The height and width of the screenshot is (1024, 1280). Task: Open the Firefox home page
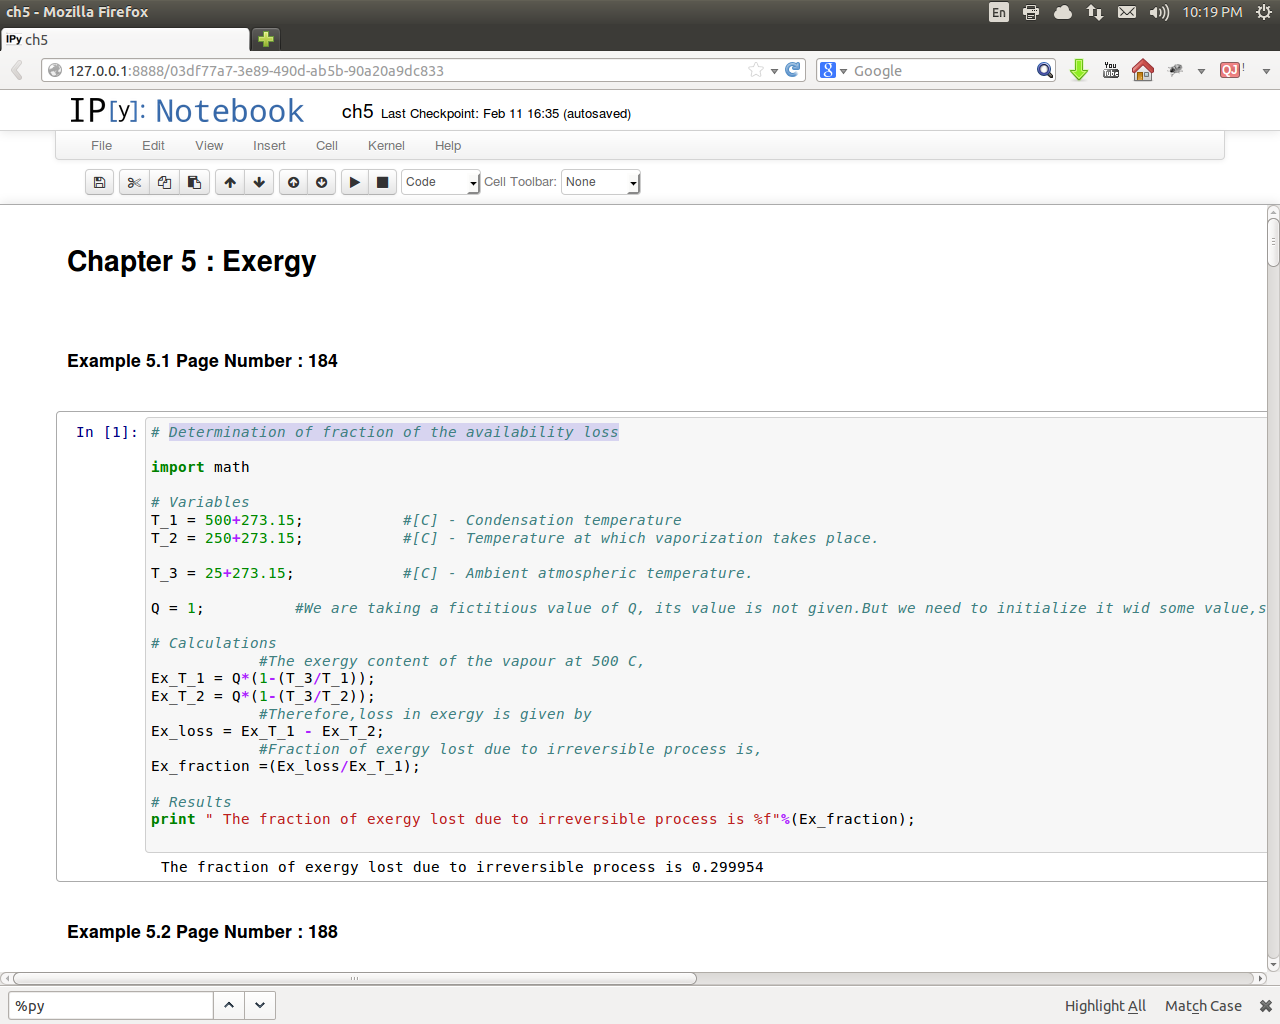tap(1142, 70)
